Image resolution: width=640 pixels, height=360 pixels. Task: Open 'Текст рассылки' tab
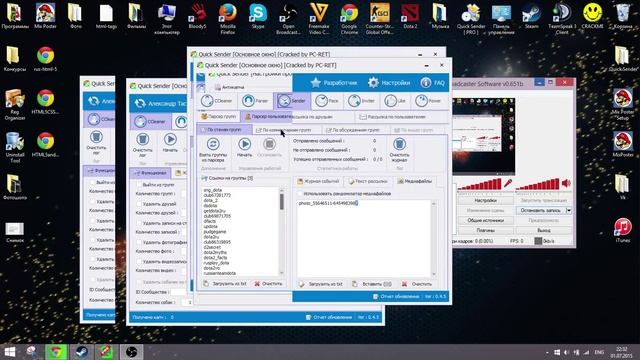367,181
